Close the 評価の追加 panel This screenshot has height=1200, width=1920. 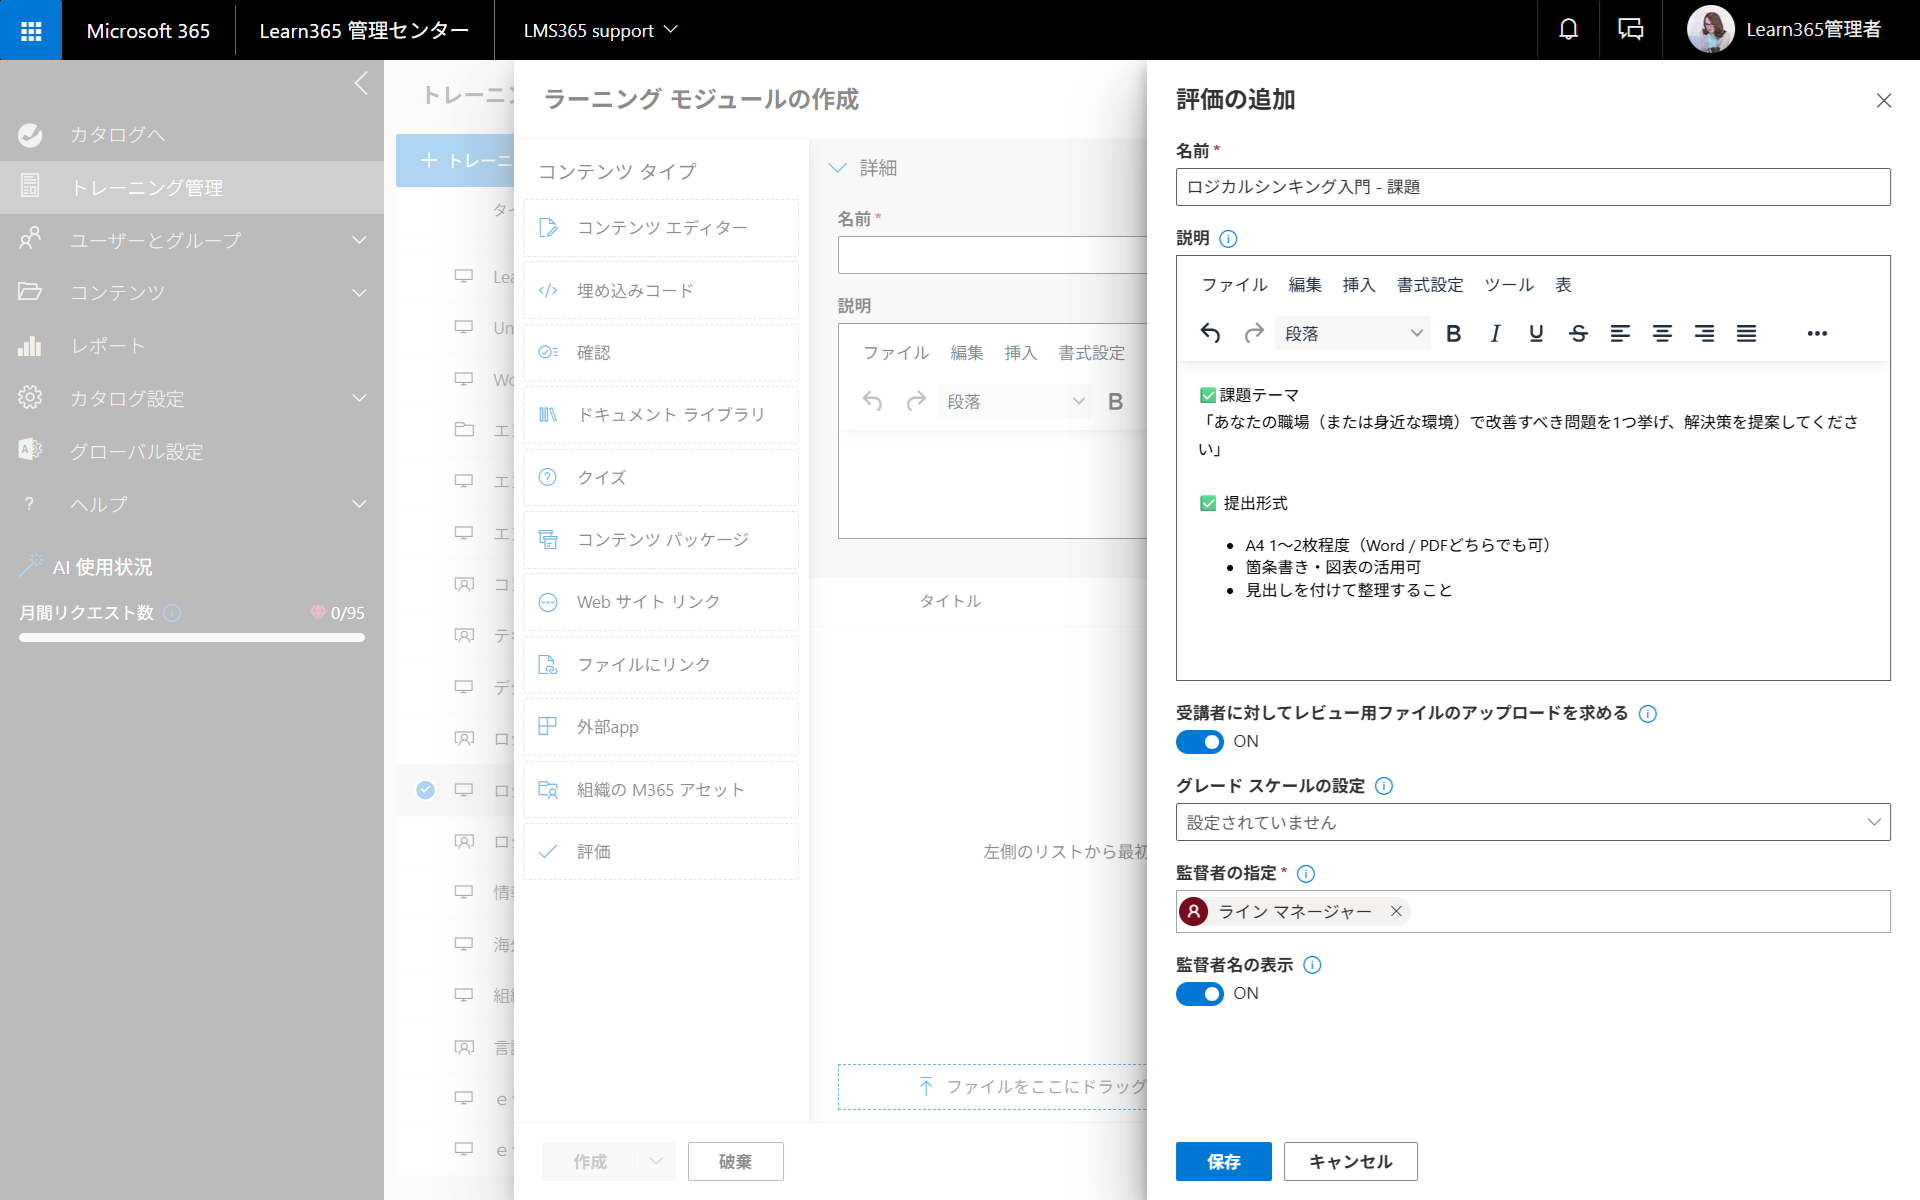(x=1884, y=100)
